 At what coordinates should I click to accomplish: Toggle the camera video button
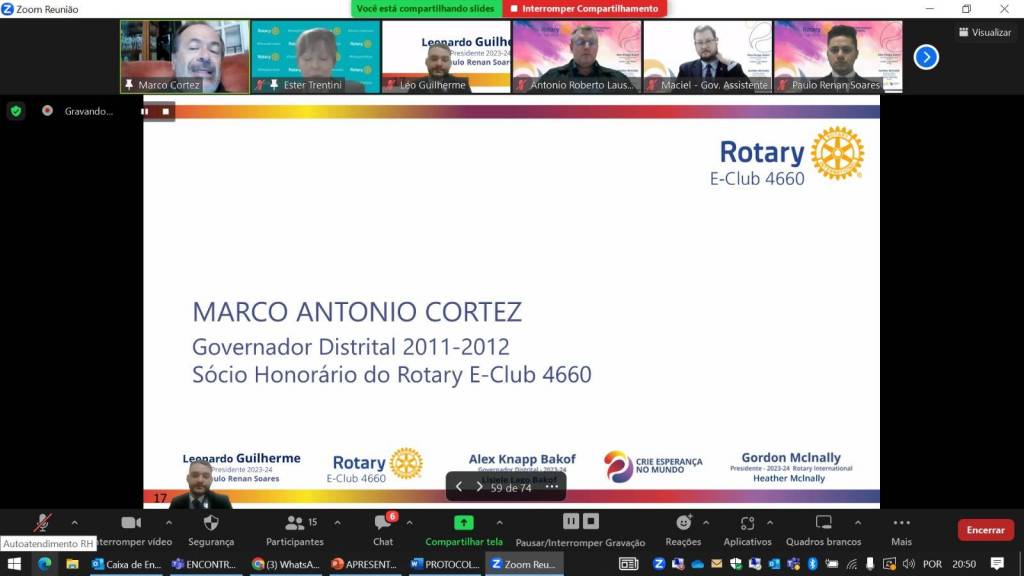coord(131,523)
